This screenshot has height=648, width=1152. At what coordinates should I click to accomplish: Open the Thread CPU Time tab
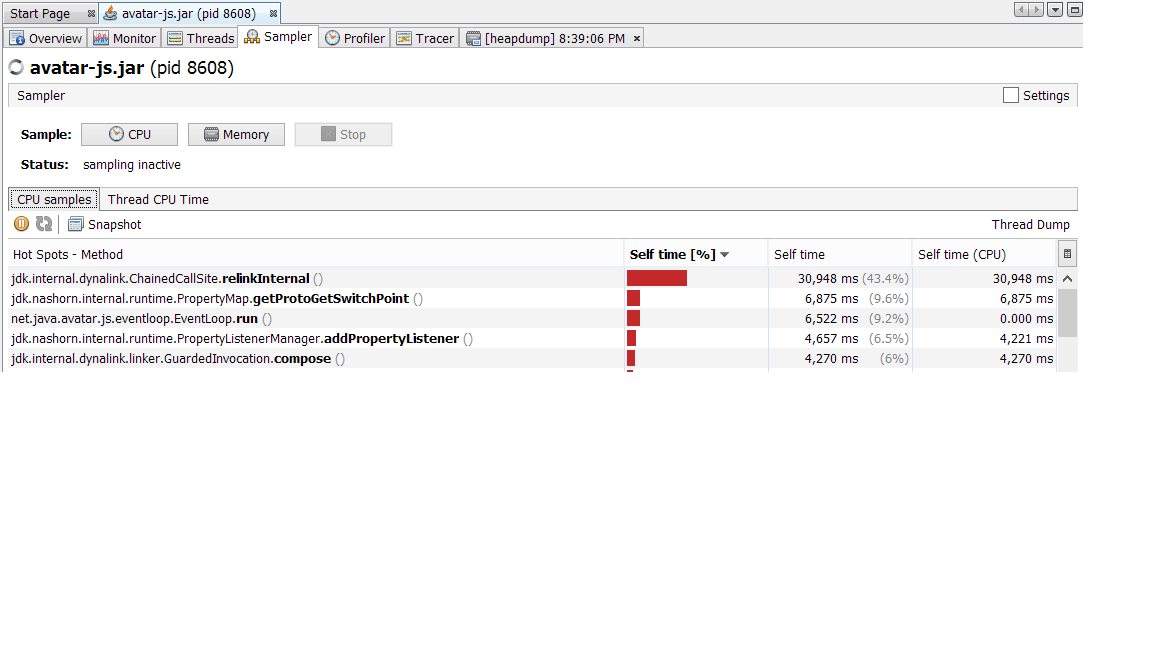click(x=158, y=199)
